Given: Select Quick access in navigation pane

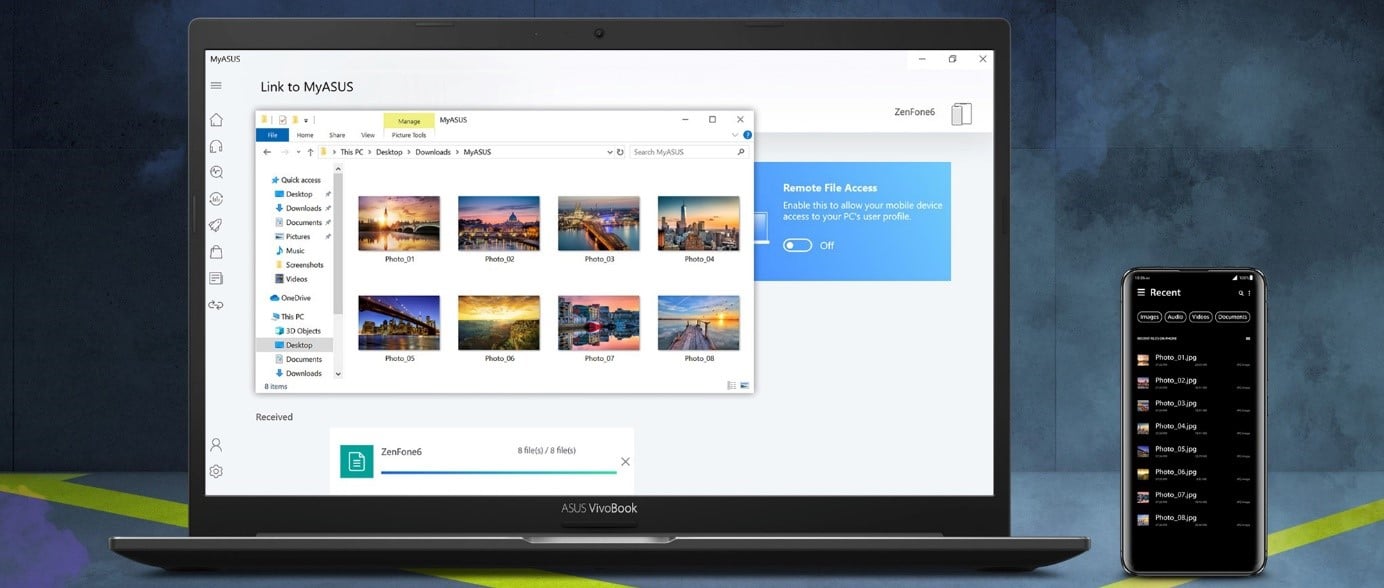Looking at the screenshot, I should click(x=295, y=180).
